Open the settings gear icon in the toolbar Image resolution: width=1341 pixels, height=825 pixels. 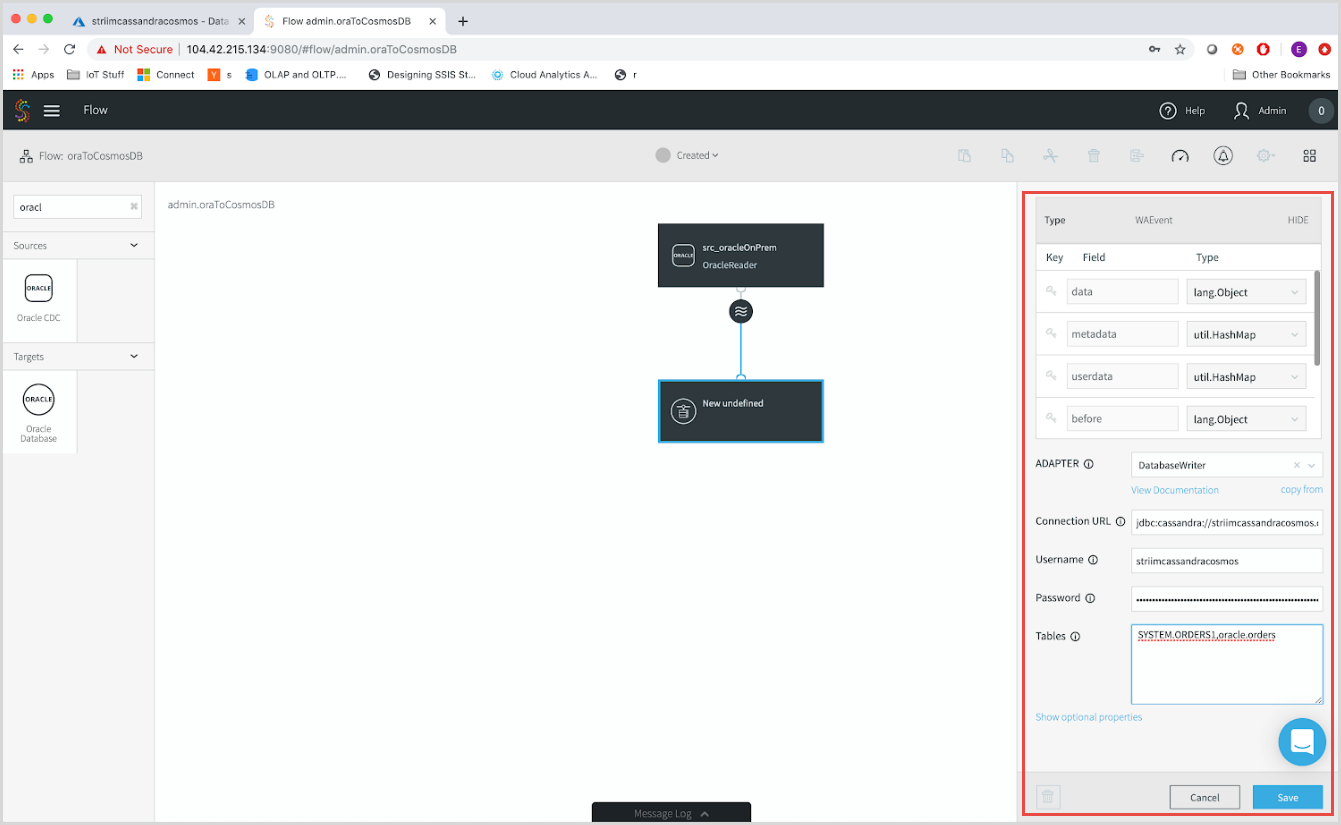coord(1265,155)
